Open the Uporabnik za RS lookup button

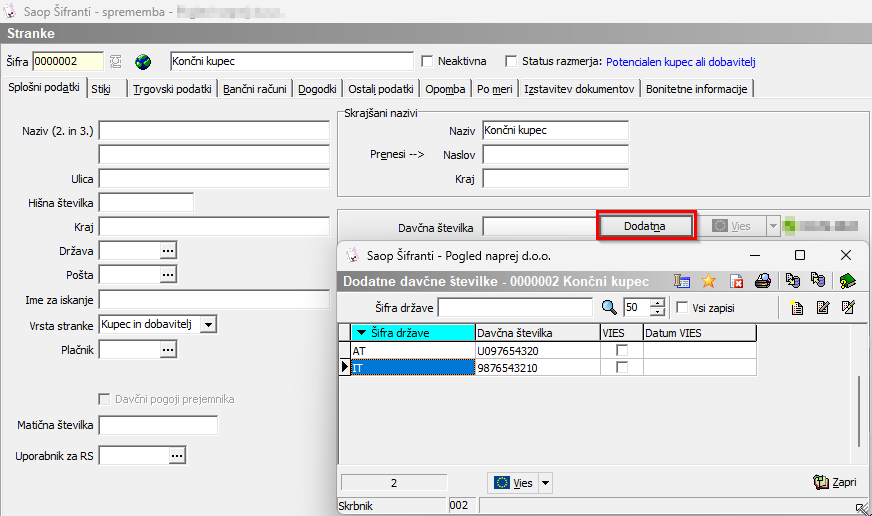[x=177, y=456]
